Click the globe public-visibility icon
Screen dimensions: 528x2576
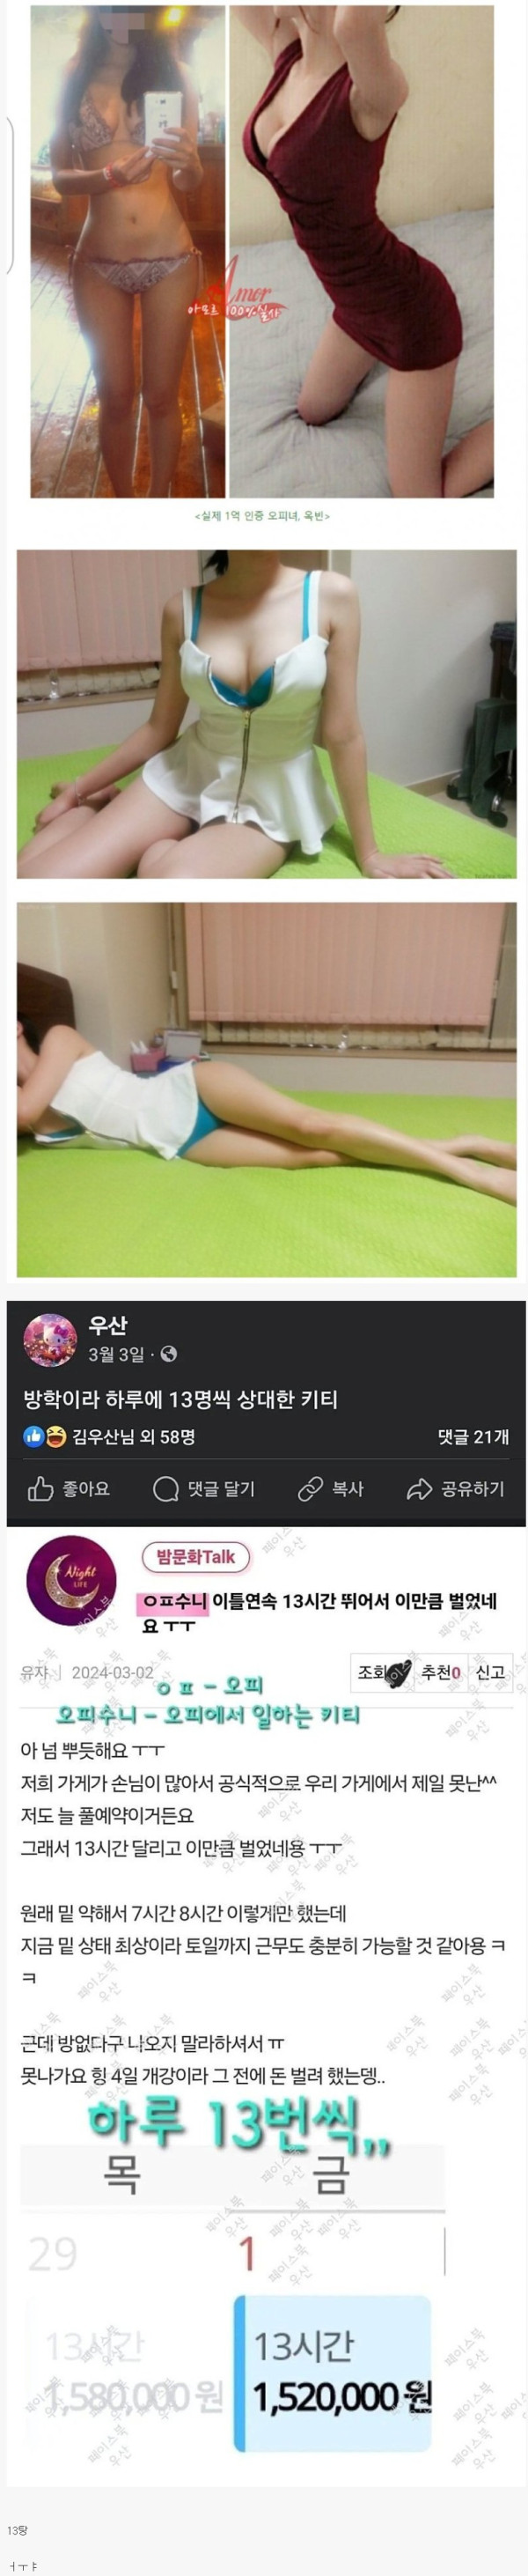169,1354
